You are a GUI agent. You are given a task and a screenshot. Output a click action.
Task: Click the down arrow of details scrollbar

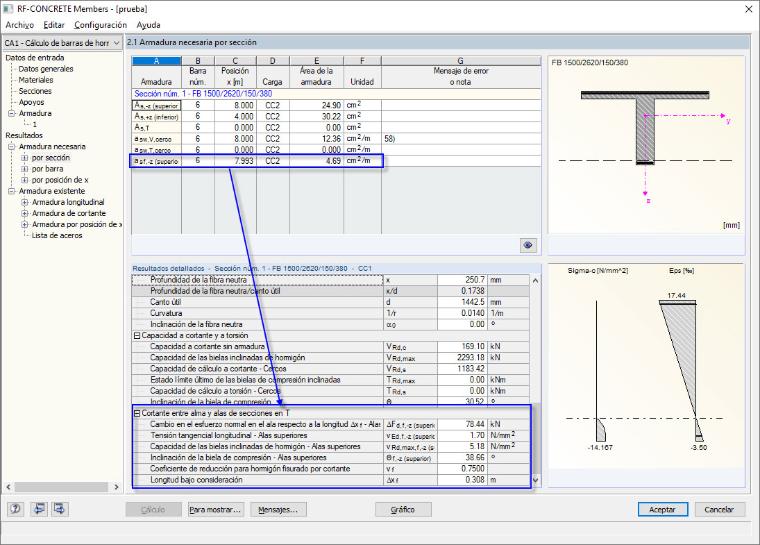click(x=536, y=480)
